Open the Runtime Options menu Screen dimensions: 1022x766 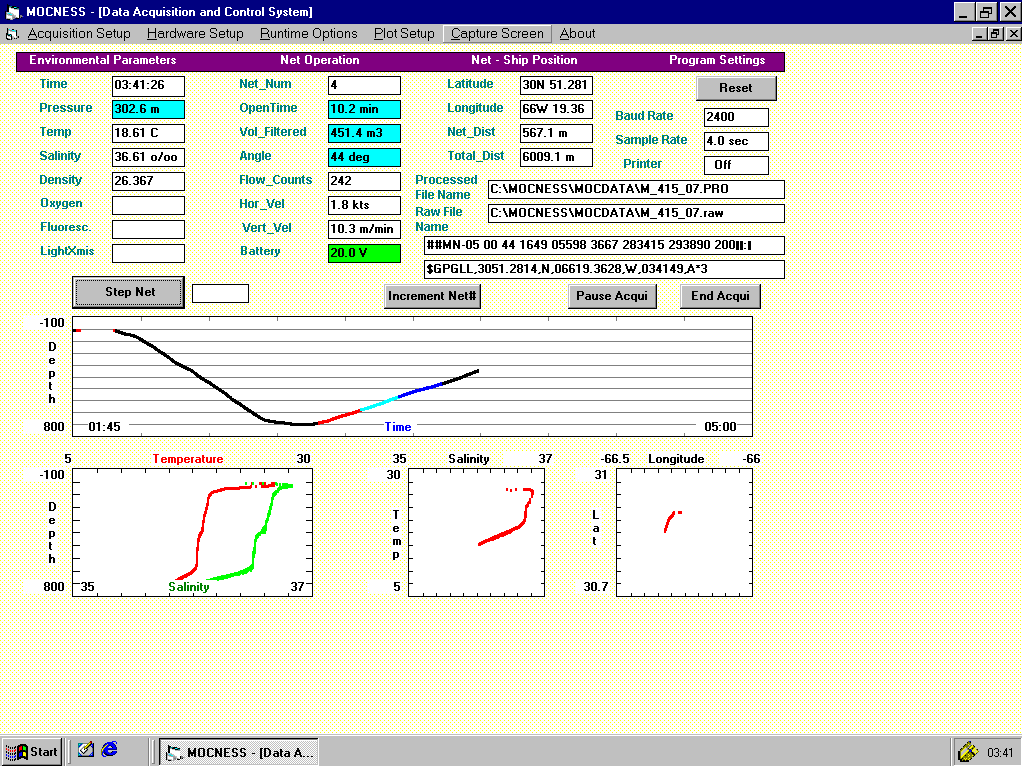(308, 34)
